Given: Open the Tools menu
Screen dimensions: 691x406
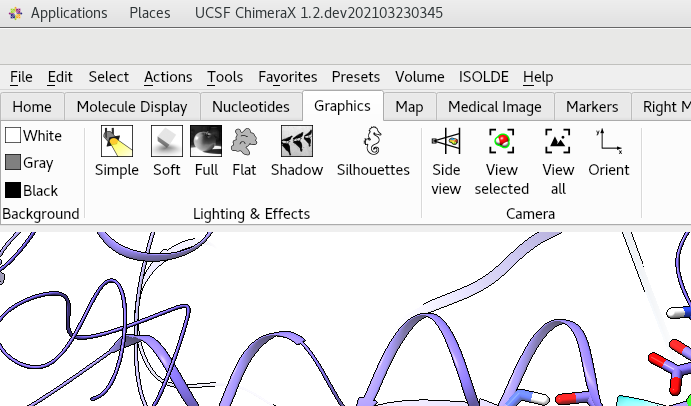Looking at the screenshot, I should [225, 77].
